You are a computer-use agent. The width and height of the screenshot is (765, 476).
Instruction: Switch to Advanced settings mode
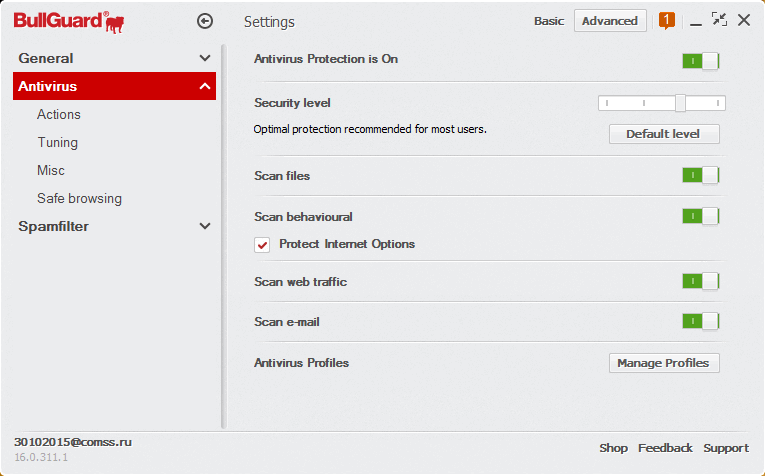coord(610,21)
